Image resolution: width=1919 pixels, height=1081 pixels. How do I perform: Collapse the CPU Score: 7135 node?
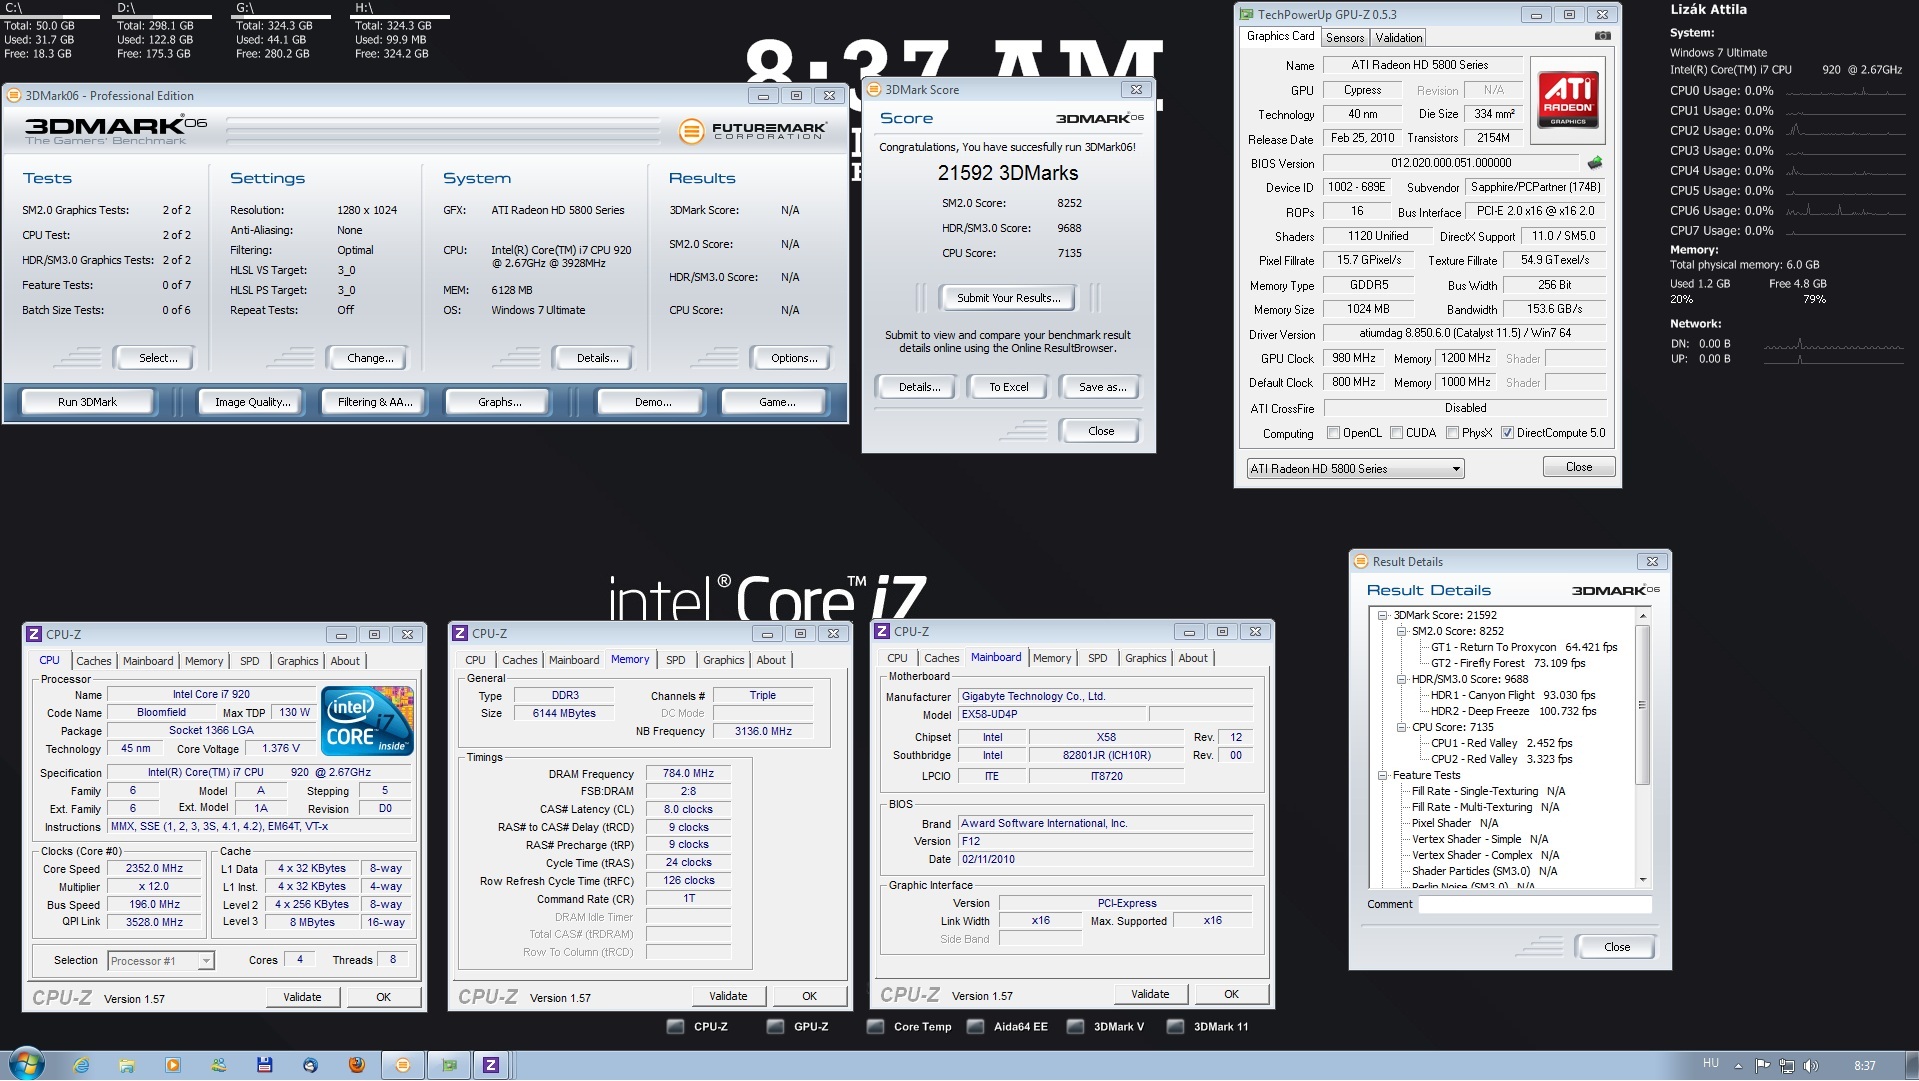coord(1402,727)
